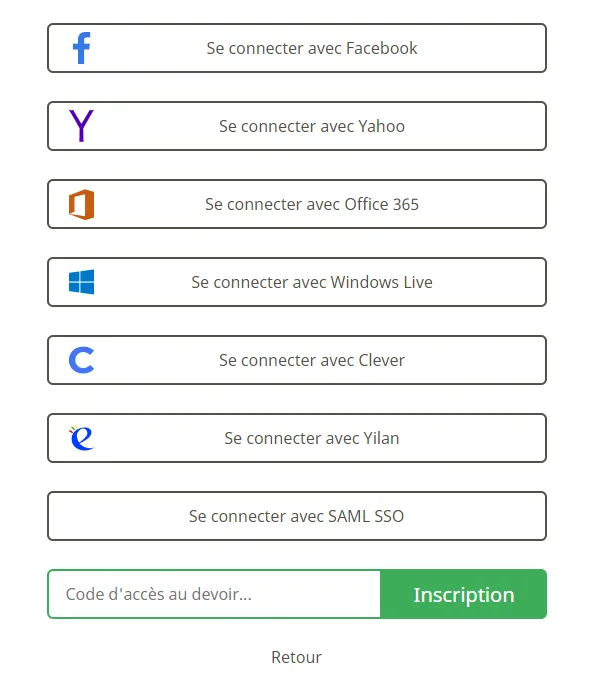Click the green Inscription button

463,594
